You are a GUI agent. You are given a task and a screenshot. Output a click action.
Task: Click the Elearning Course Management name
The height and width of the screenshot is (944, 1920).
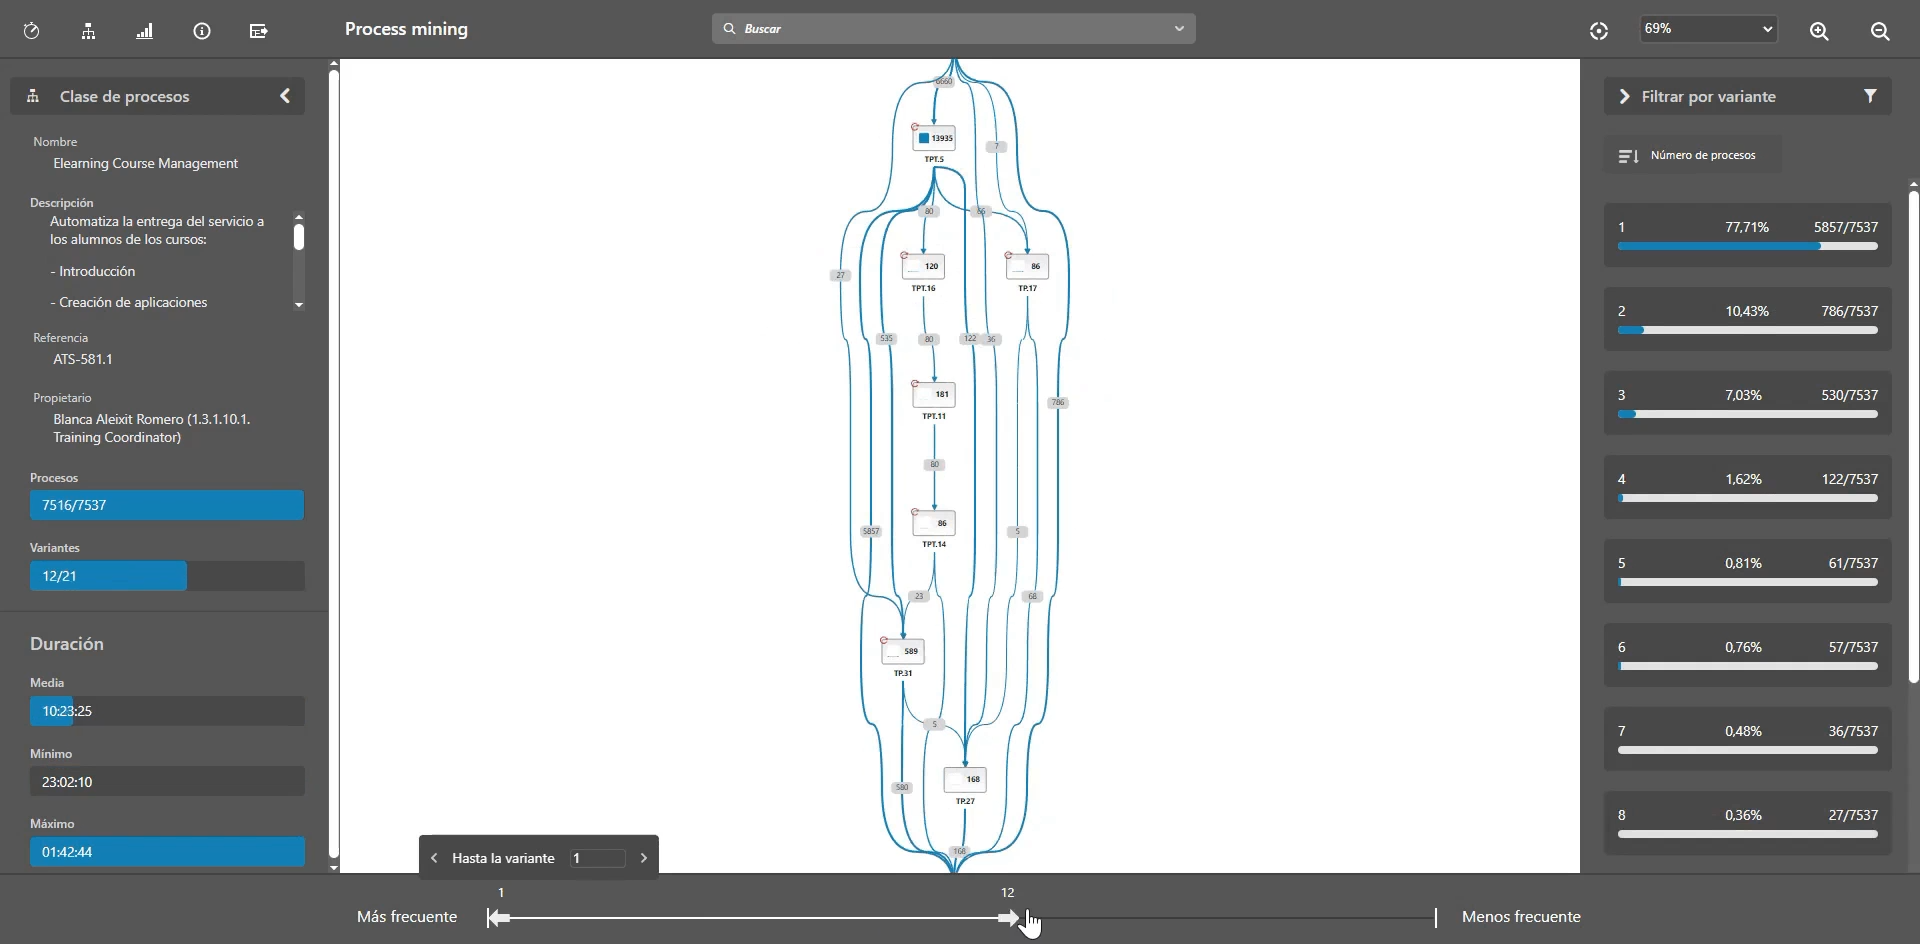click(146, 164)
